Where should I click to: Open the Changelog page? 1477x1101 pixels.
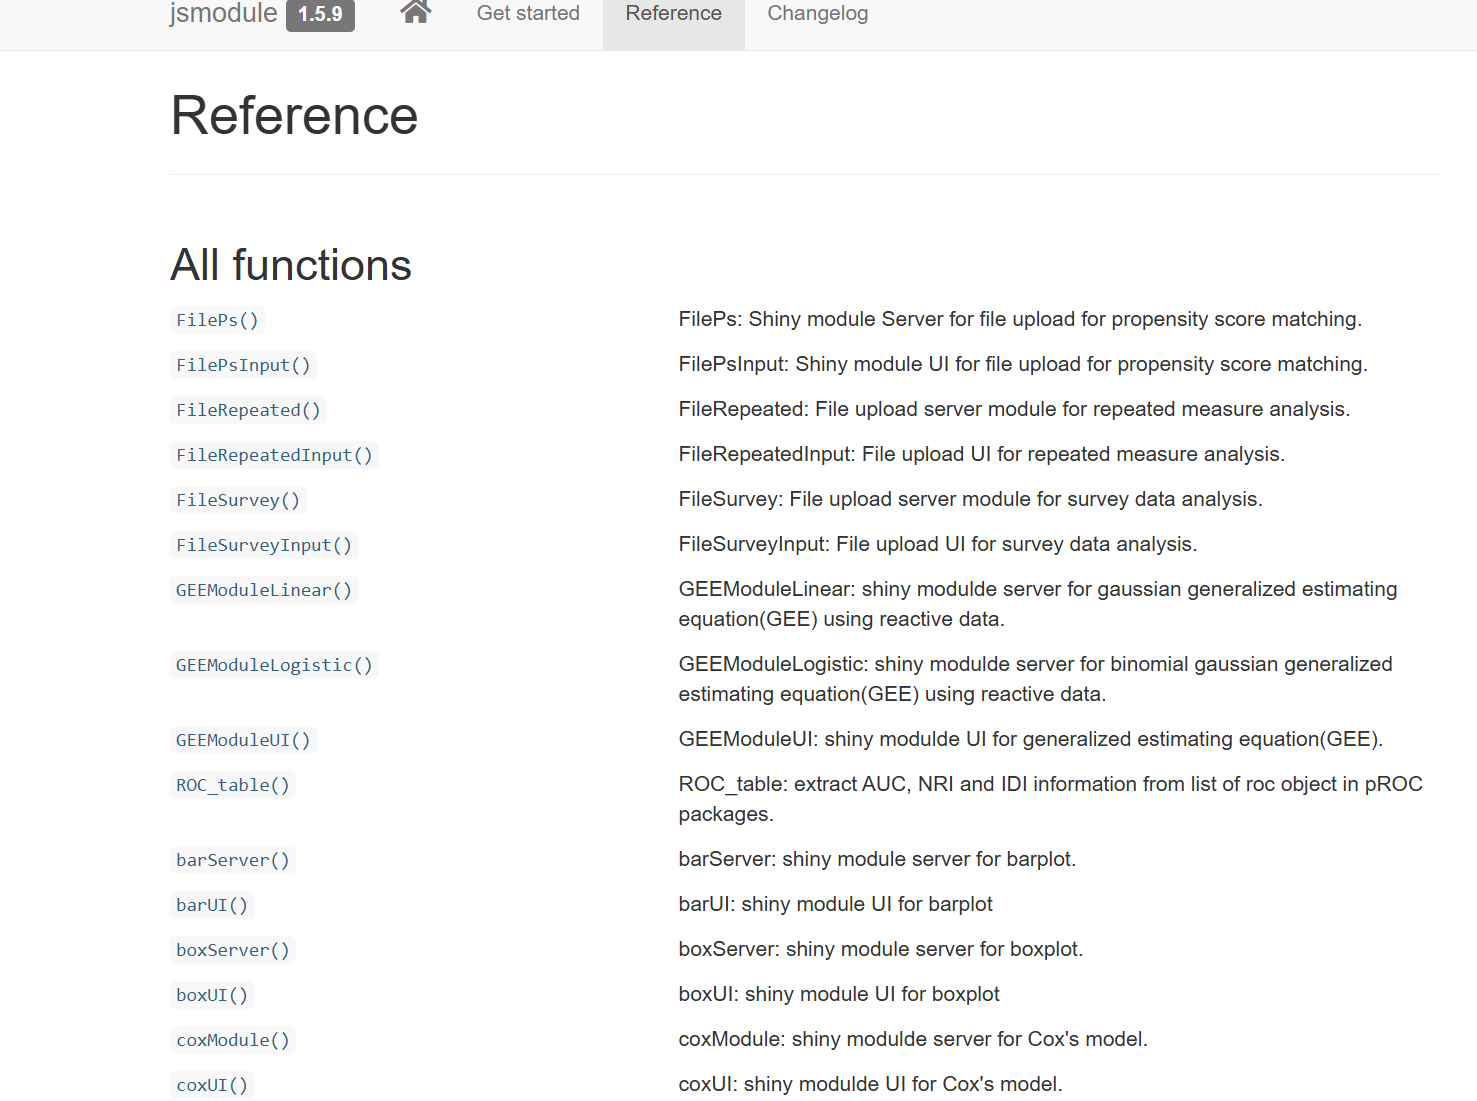pos(817,14)
